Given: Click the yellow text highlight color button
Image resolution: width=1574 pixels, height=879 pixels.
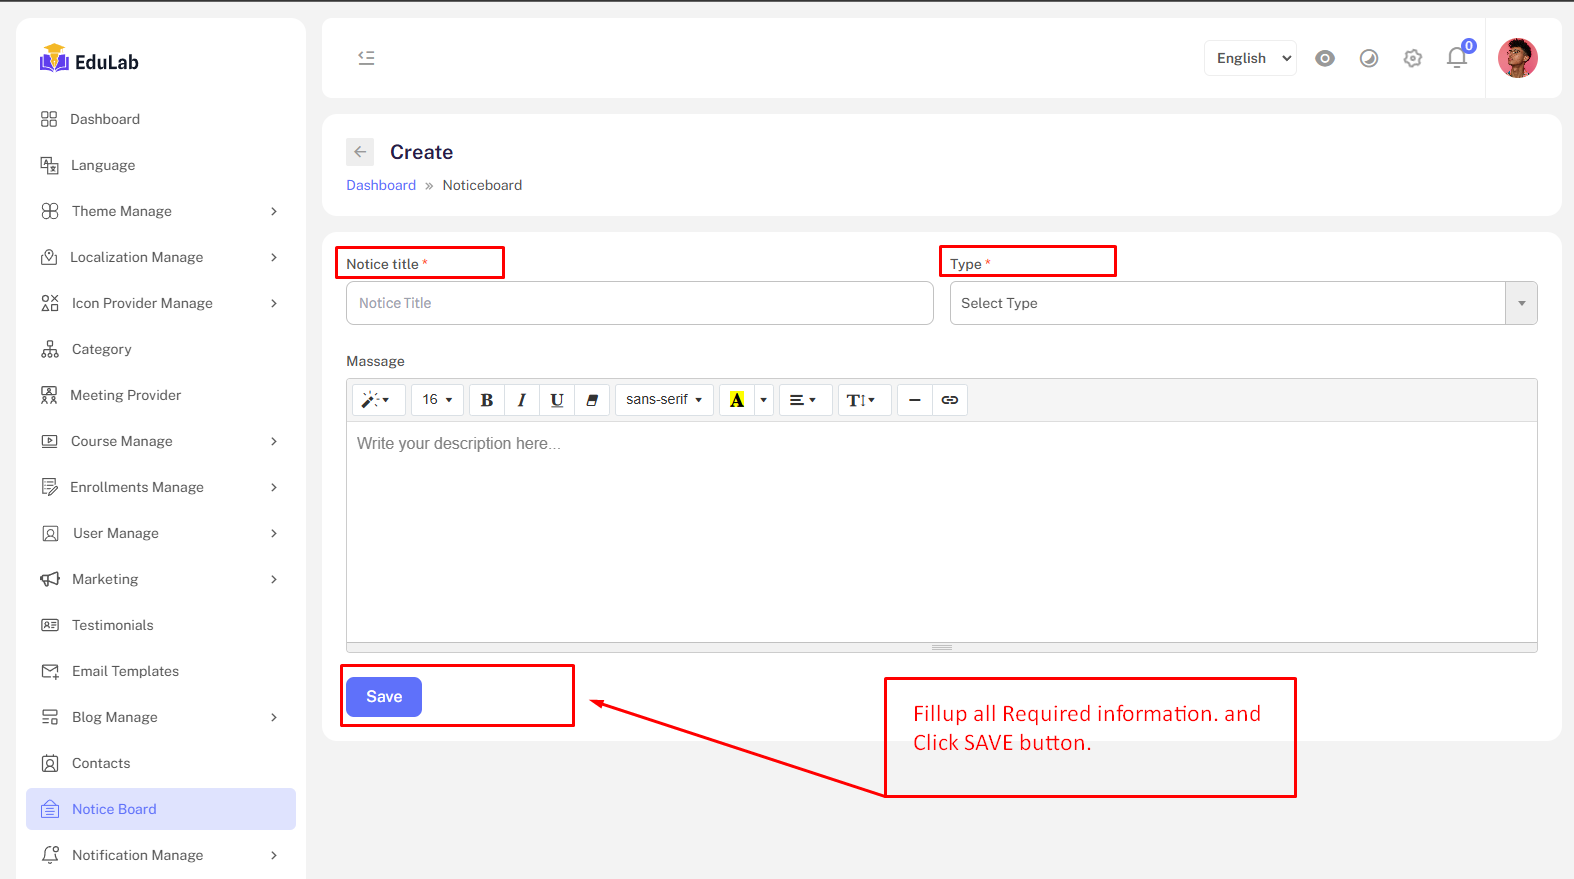Looking at the screenshot, I should 737,400.
